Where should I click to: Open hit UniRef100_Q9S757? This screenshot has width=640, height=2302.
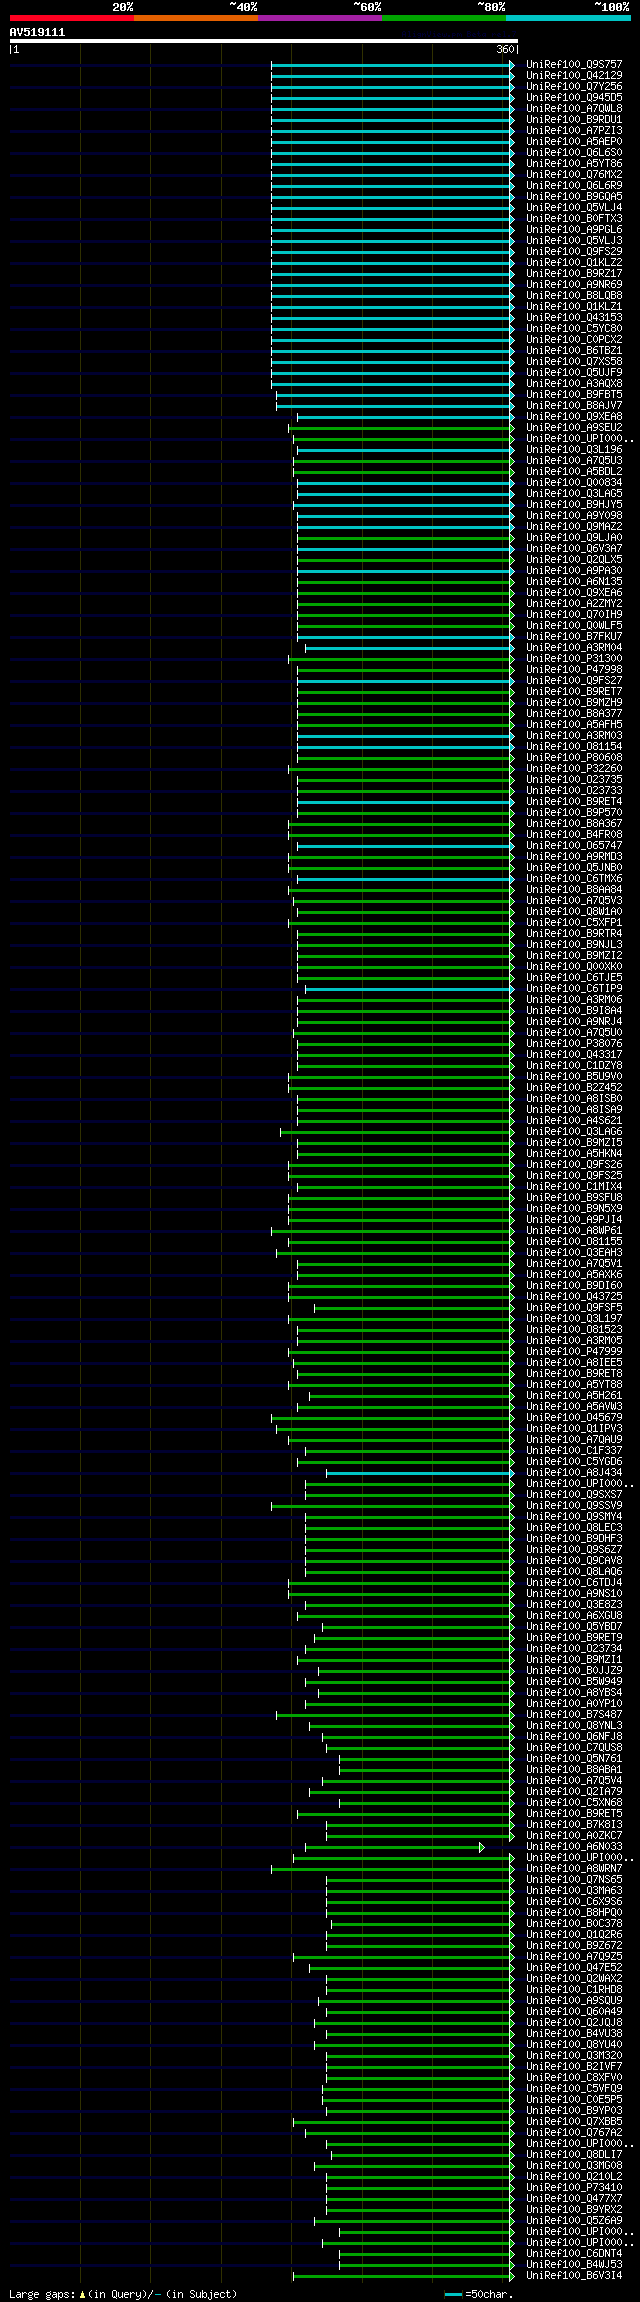[x=574, y=64]
